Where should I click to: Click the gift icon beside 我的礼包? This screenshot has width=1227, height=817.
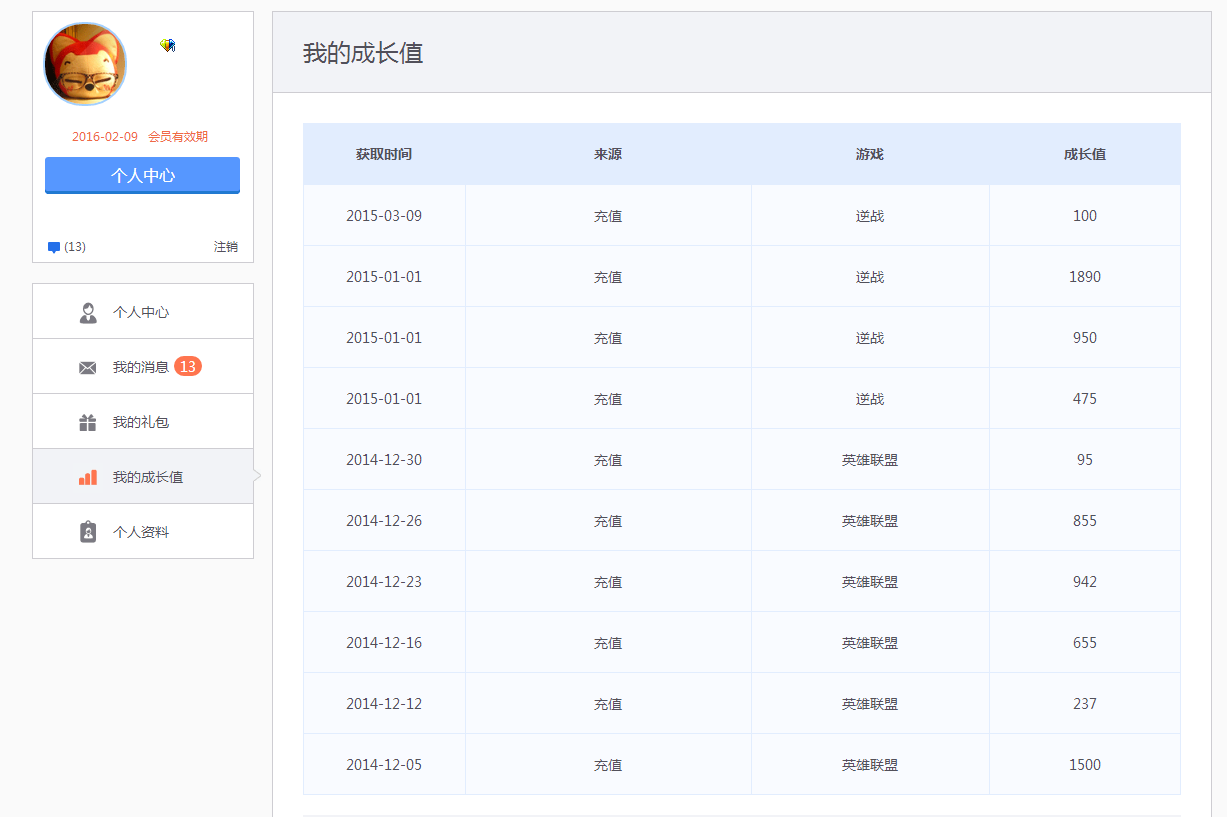pyautogui.click(x=88, y=421)
